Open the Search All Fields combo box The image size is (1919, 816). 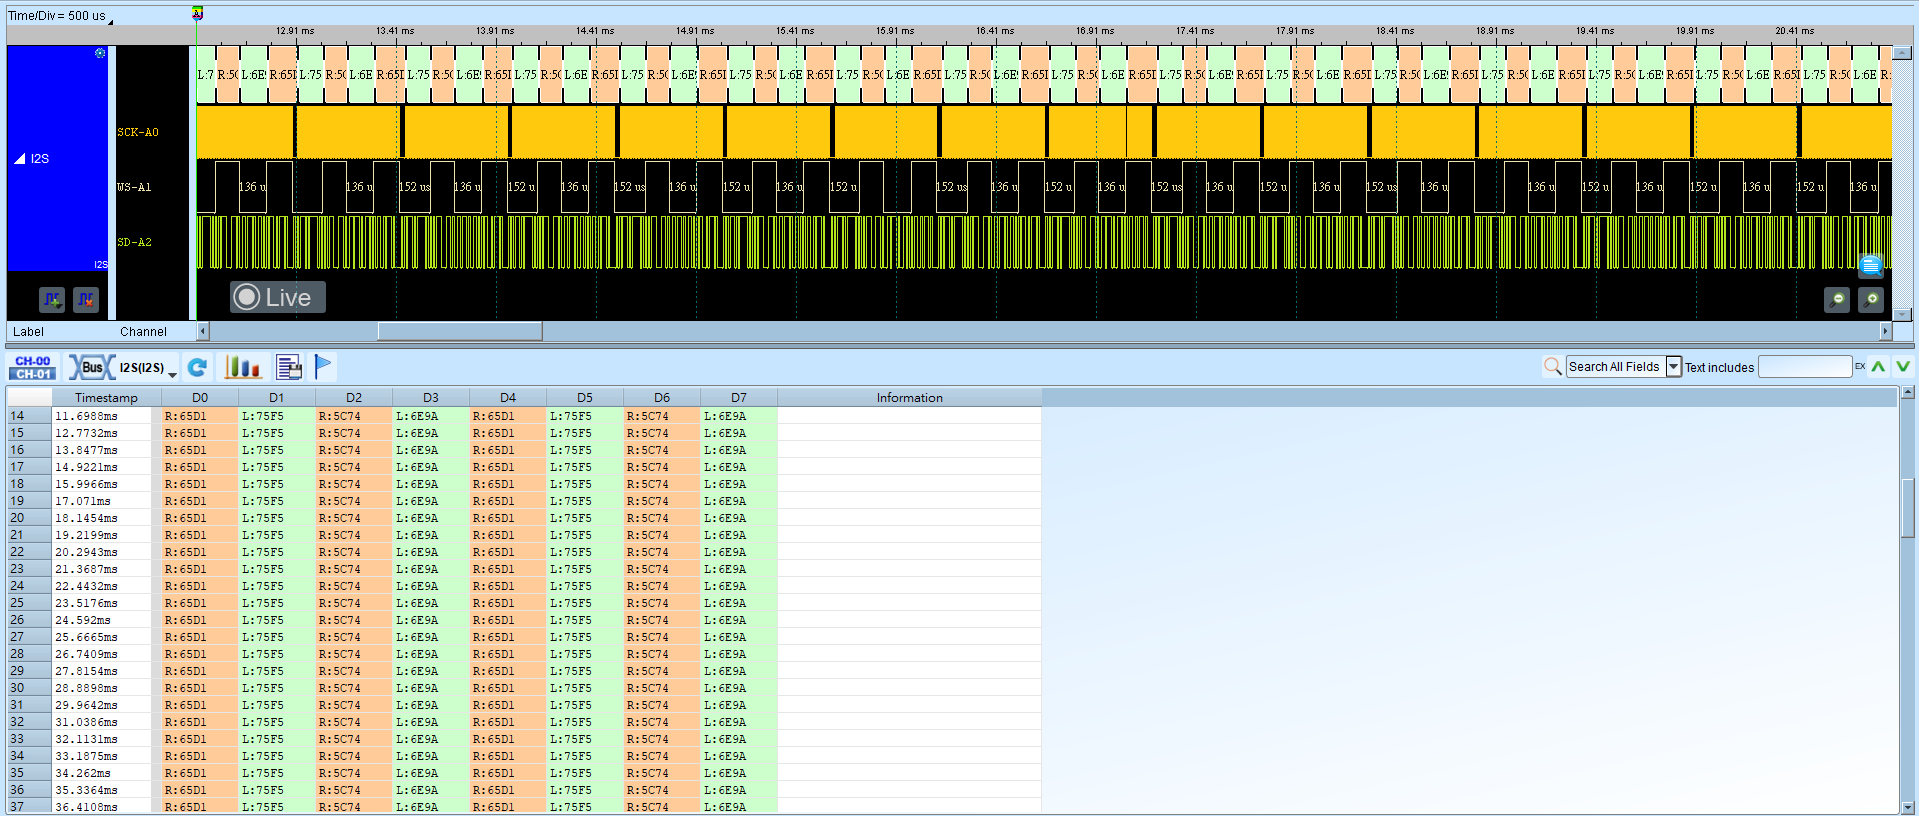[1623, 367]
